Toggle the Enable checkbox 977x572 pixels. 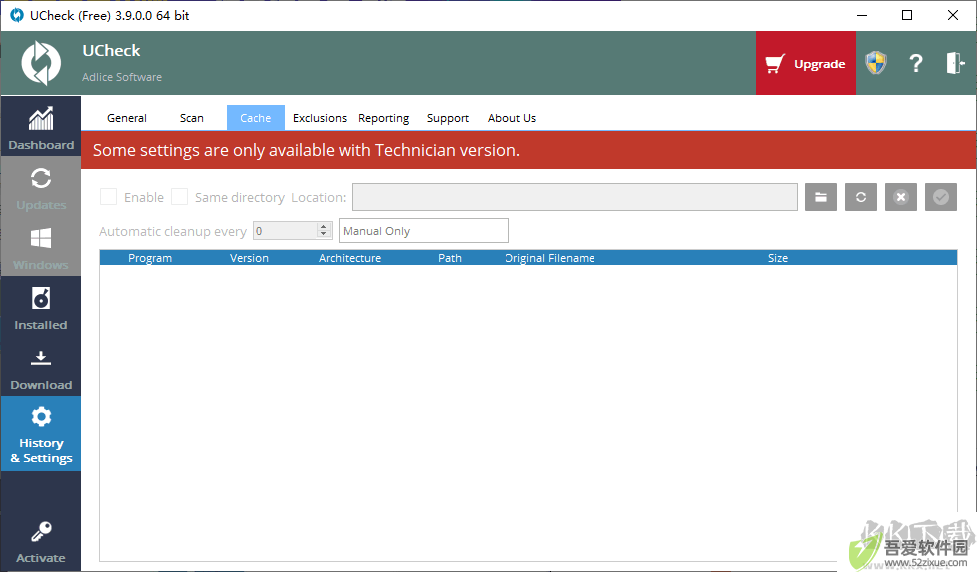pyautogui.click(x=108, y=197)
